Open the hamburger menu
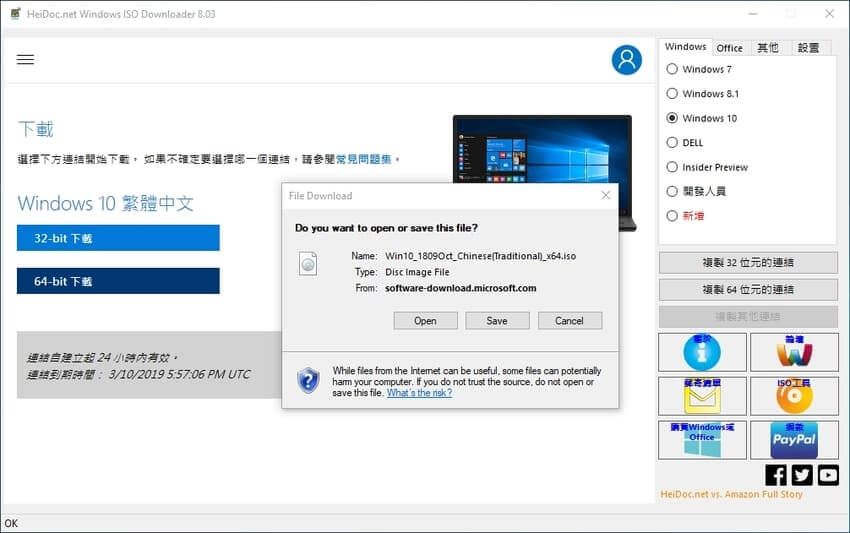This screenshot has height=533, width=850. (x=25, y=60)
